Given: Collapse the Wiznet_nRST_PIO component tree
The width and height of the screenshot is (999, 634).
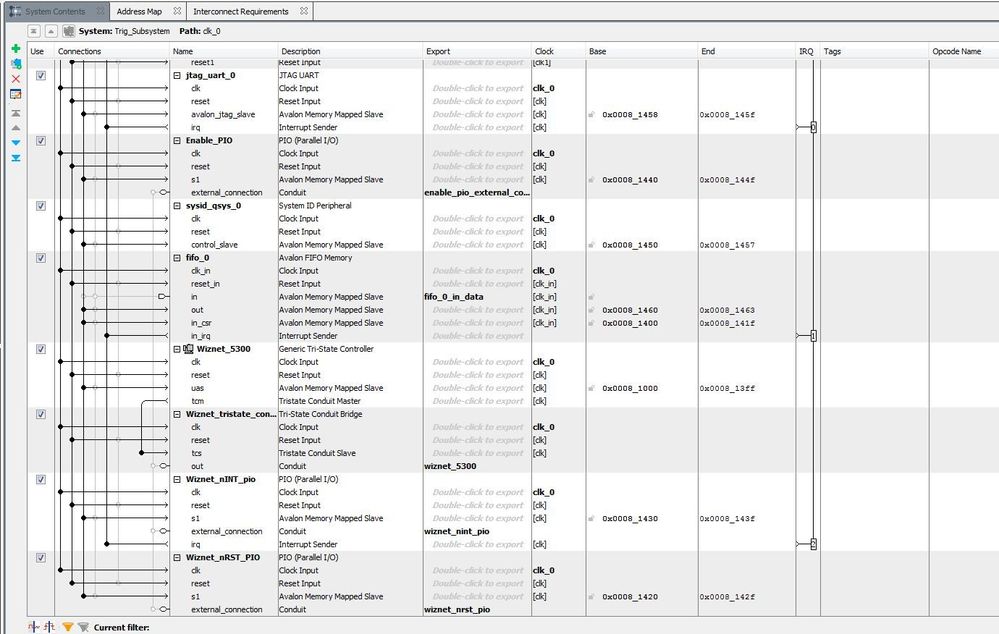Looking at the screenshot, I should [x=177, y=558].
